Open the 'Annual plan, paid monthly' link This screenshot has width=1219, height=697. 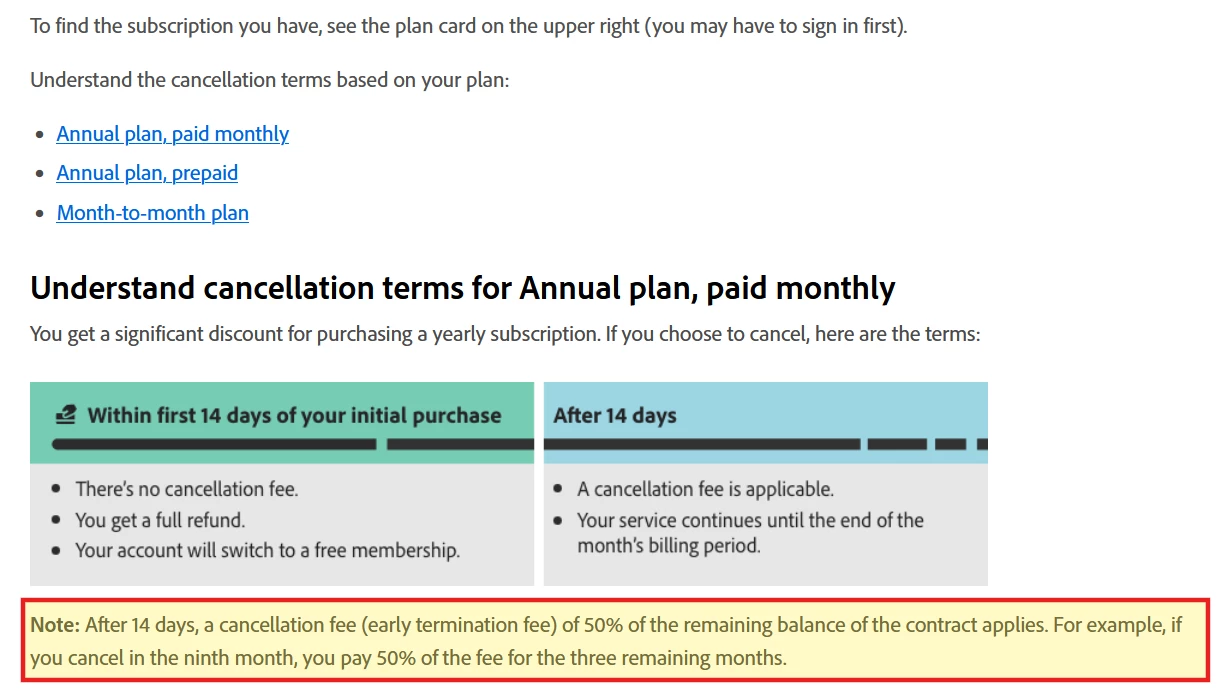tap(172, 134)
